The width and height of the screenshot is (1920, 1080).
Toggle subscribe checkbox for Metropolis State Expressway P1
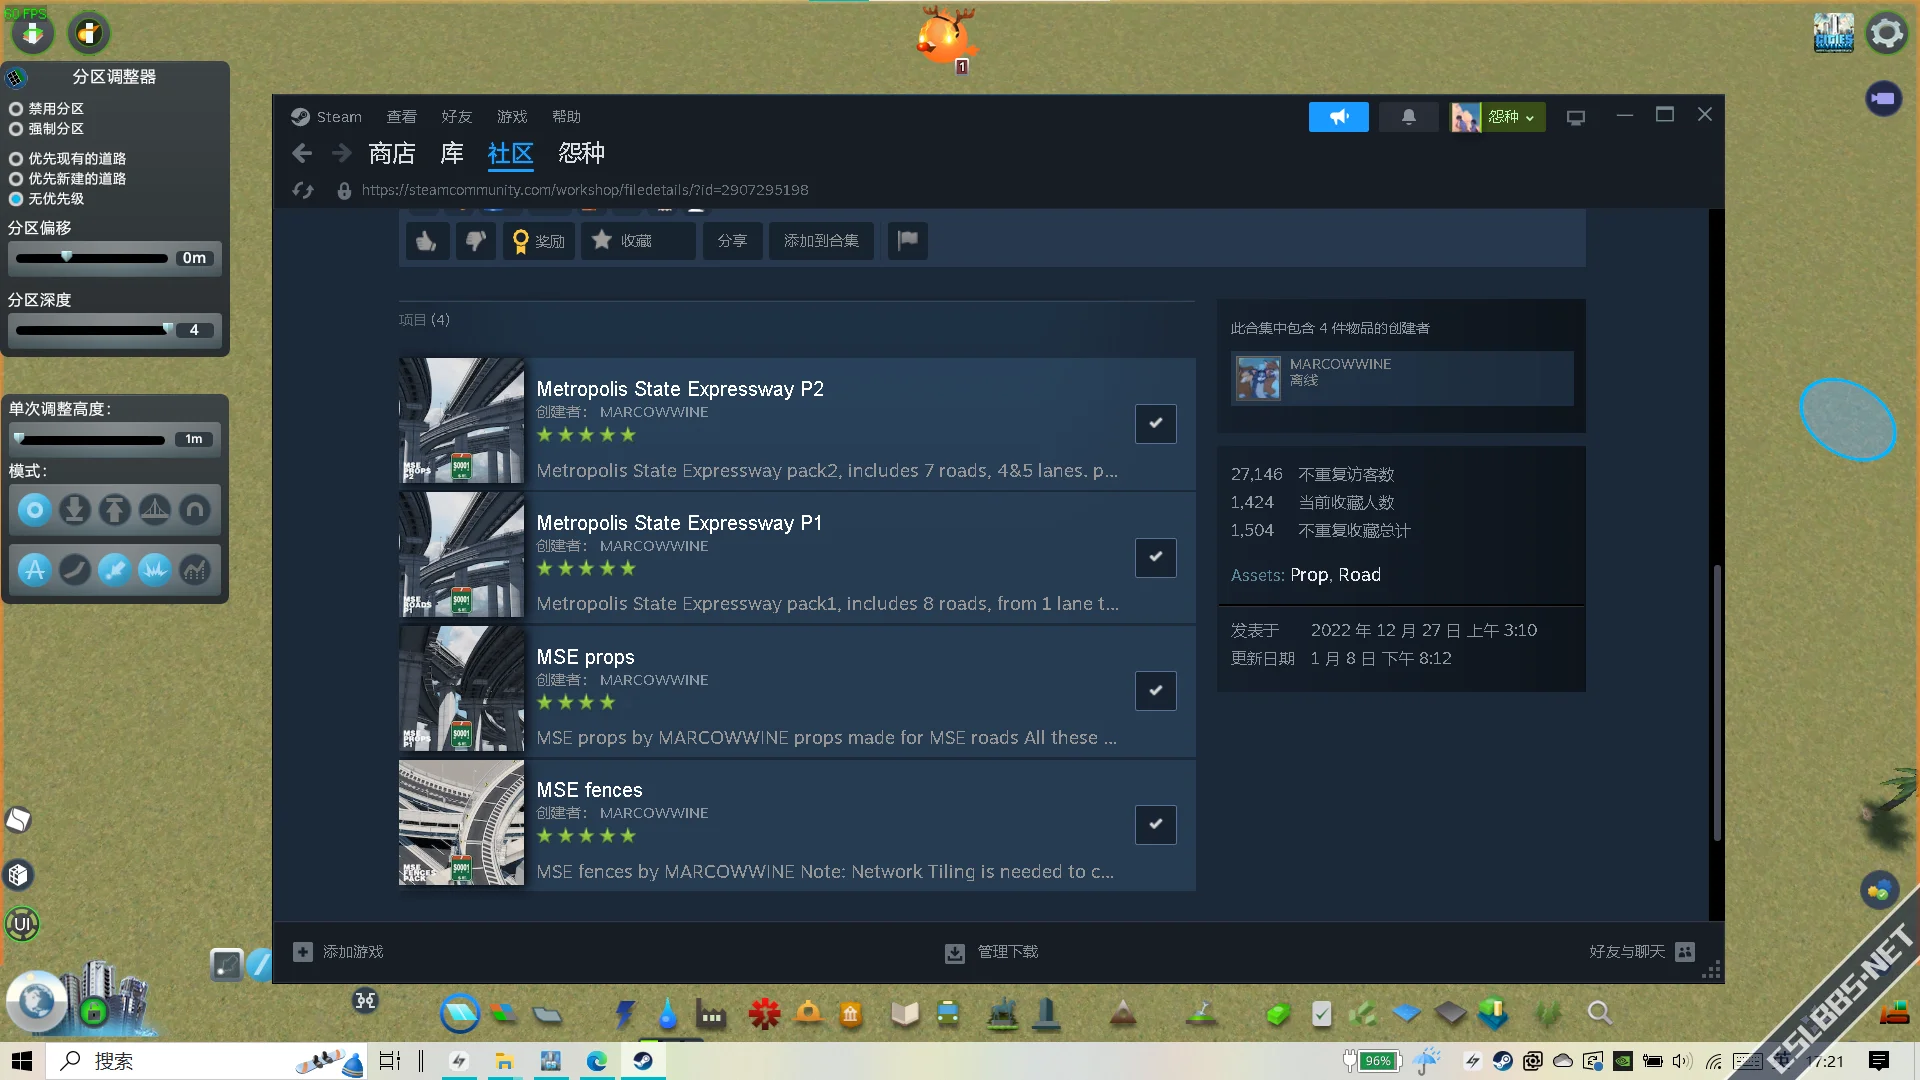pos(1156,558)
